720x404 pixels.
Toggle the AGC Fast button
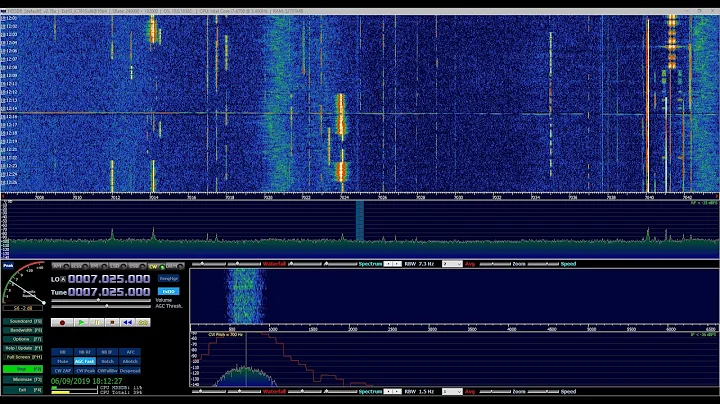click(x=84, y=361)
